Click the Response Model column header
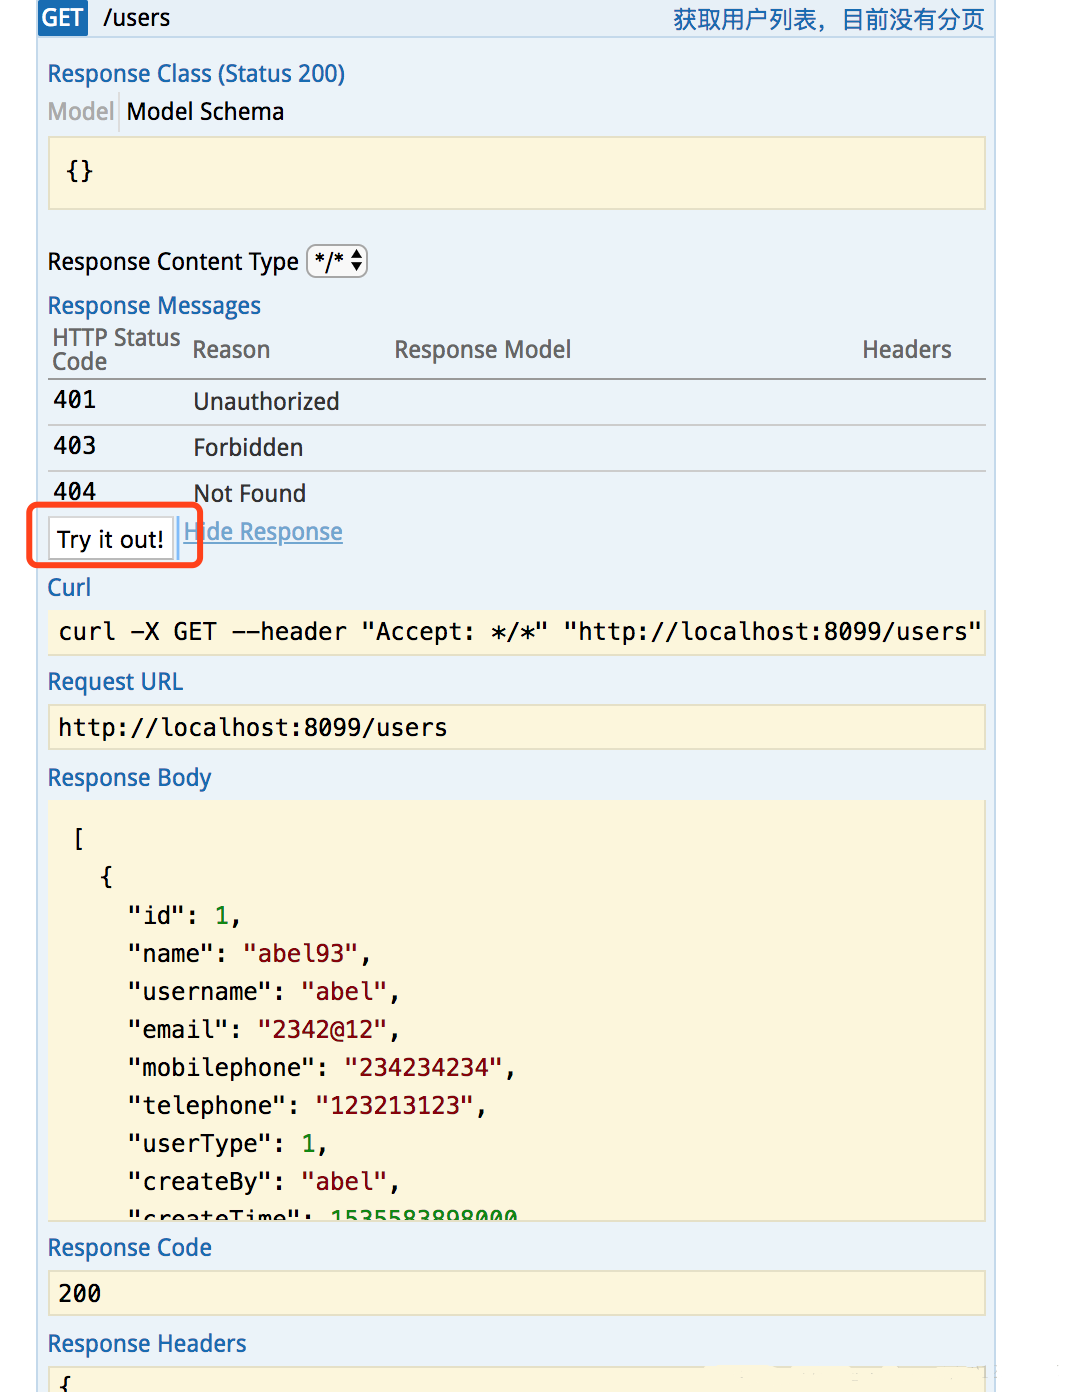 (483, 349)
